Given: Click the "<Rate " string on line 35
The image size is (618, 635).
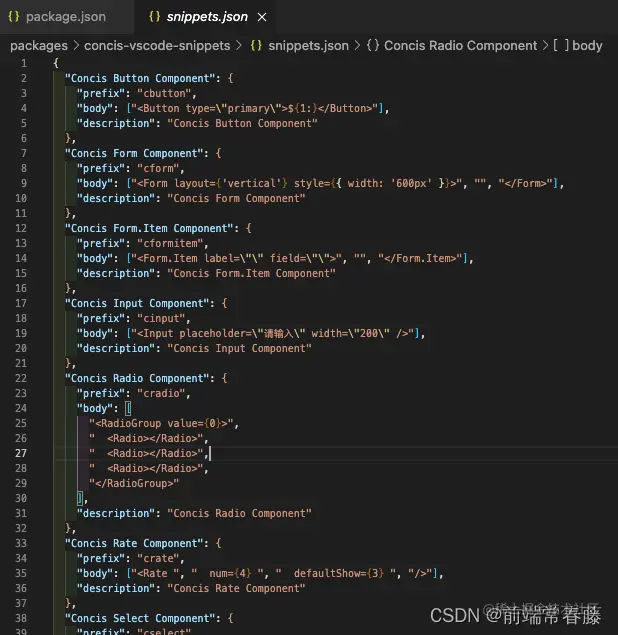Looking at the screenshot, I should pyautogui.click(x=155, y=573).
